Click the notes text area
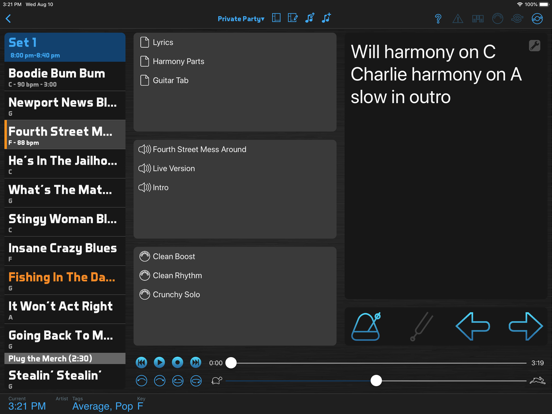The image size is (552, 414). click(446, 167)
